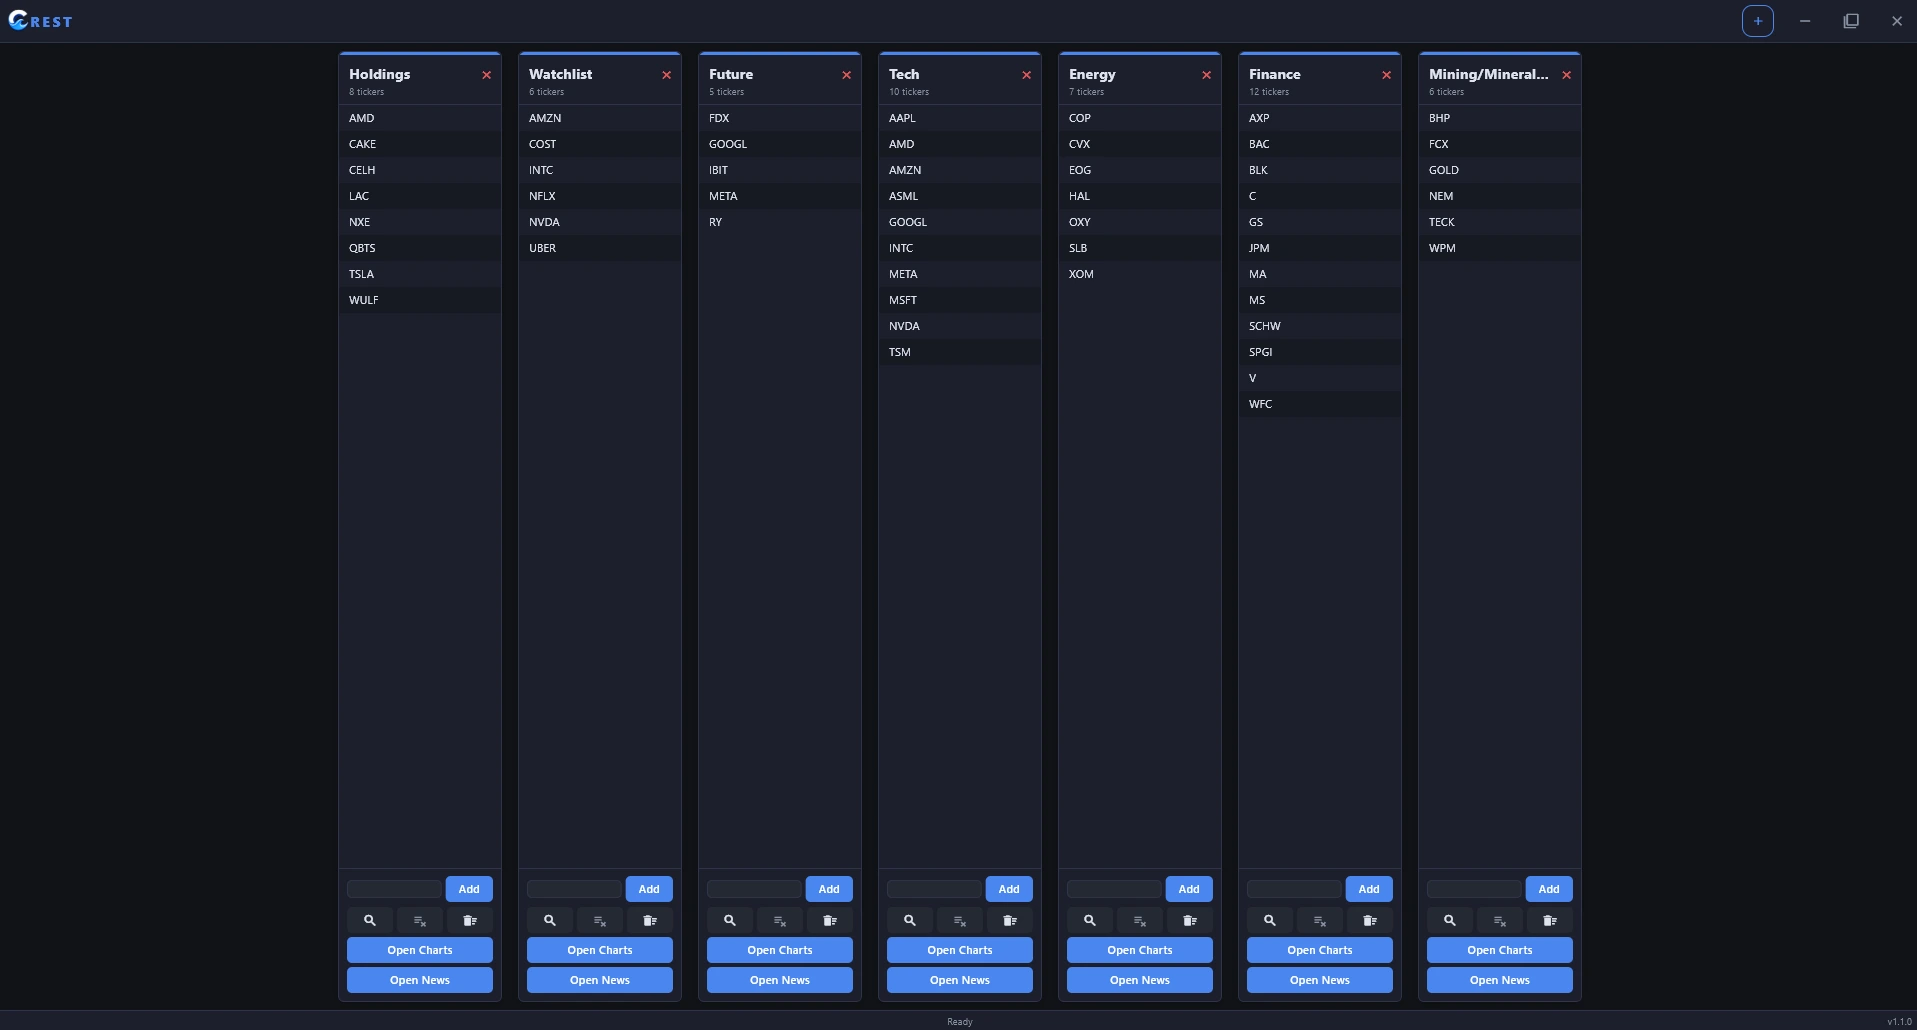This screenshot has width=1917, height=1030.
Task: Click the clear-all trash icon in Tech panel
Action: 1010,920
